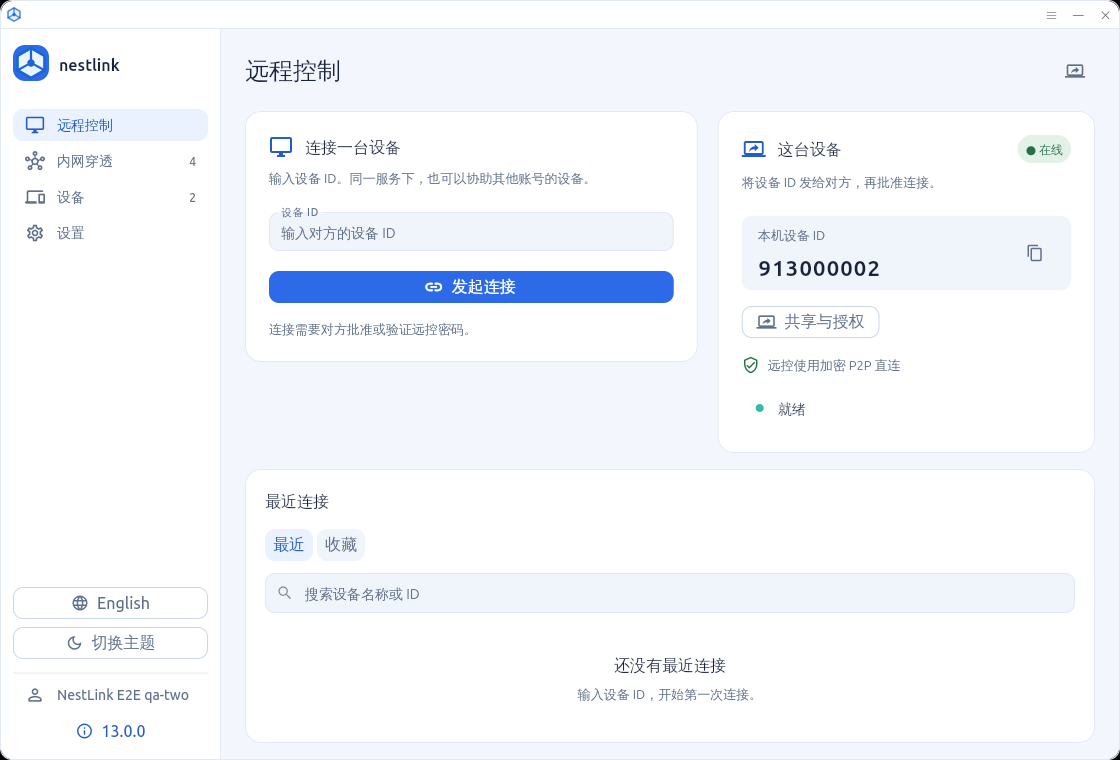Image resolution: width=1120 pixels, height=760 pixels.
Task: Click the link icon on 发起连接 button
Action: click(434, 287)
